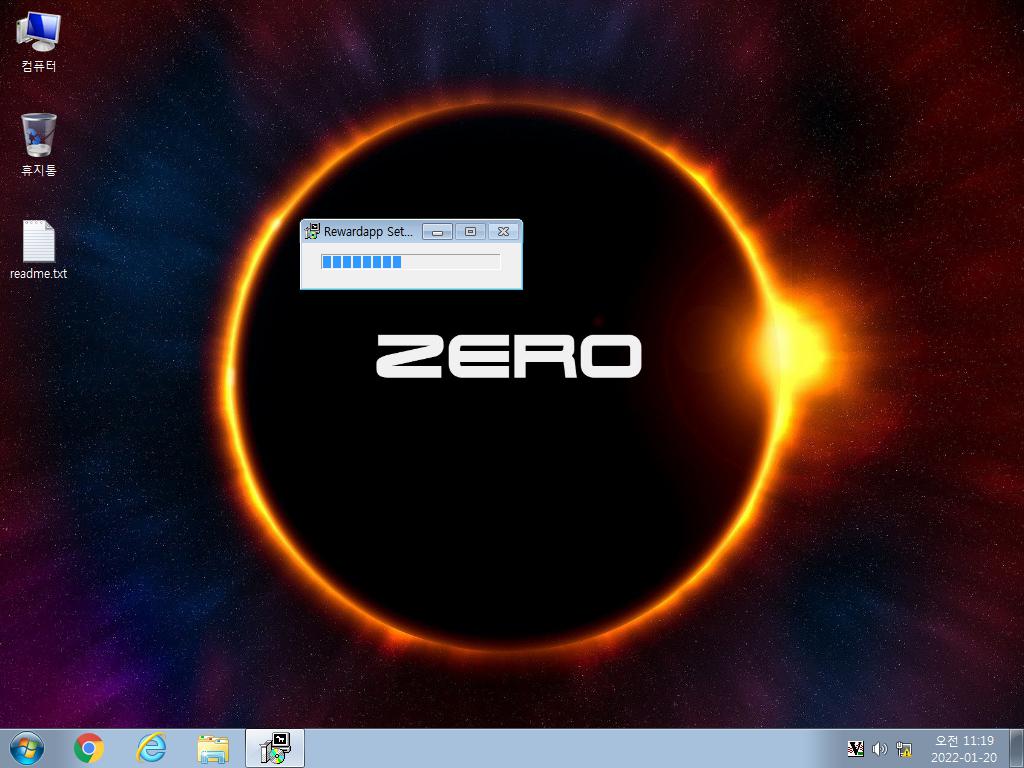This screenshot has height=768, width=1024.
Task: Launch Internet Explorer from the taskbar
Action: pyautogui.click(x=151, y=748)
